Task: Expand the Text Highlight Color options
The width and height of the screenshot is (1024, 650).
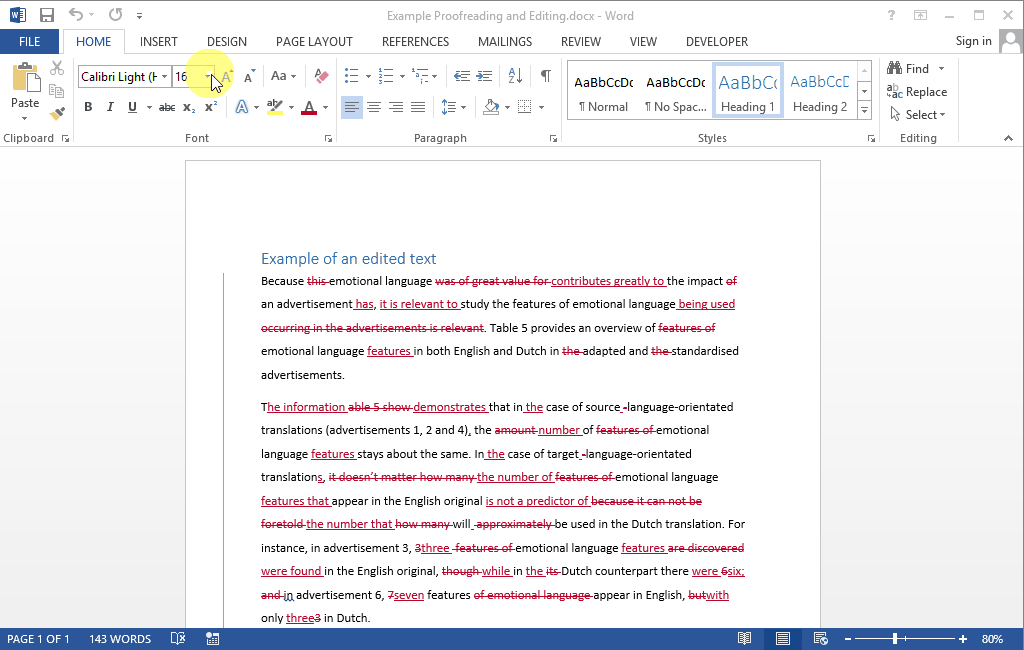Action: (291, 106)
